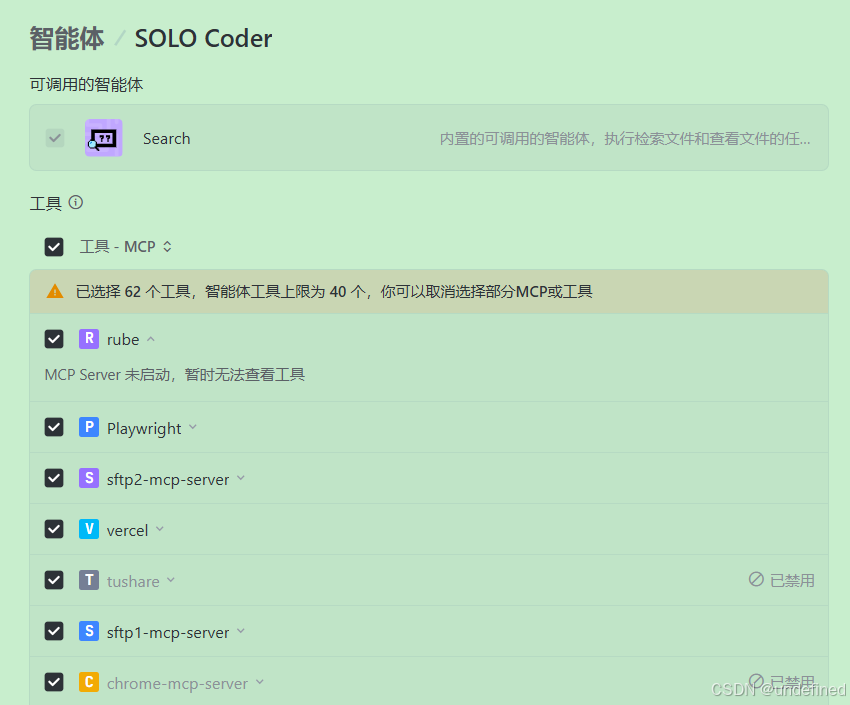
Task: Go back to 智能体 breadcrumb
Action: (x=67, y=38)
